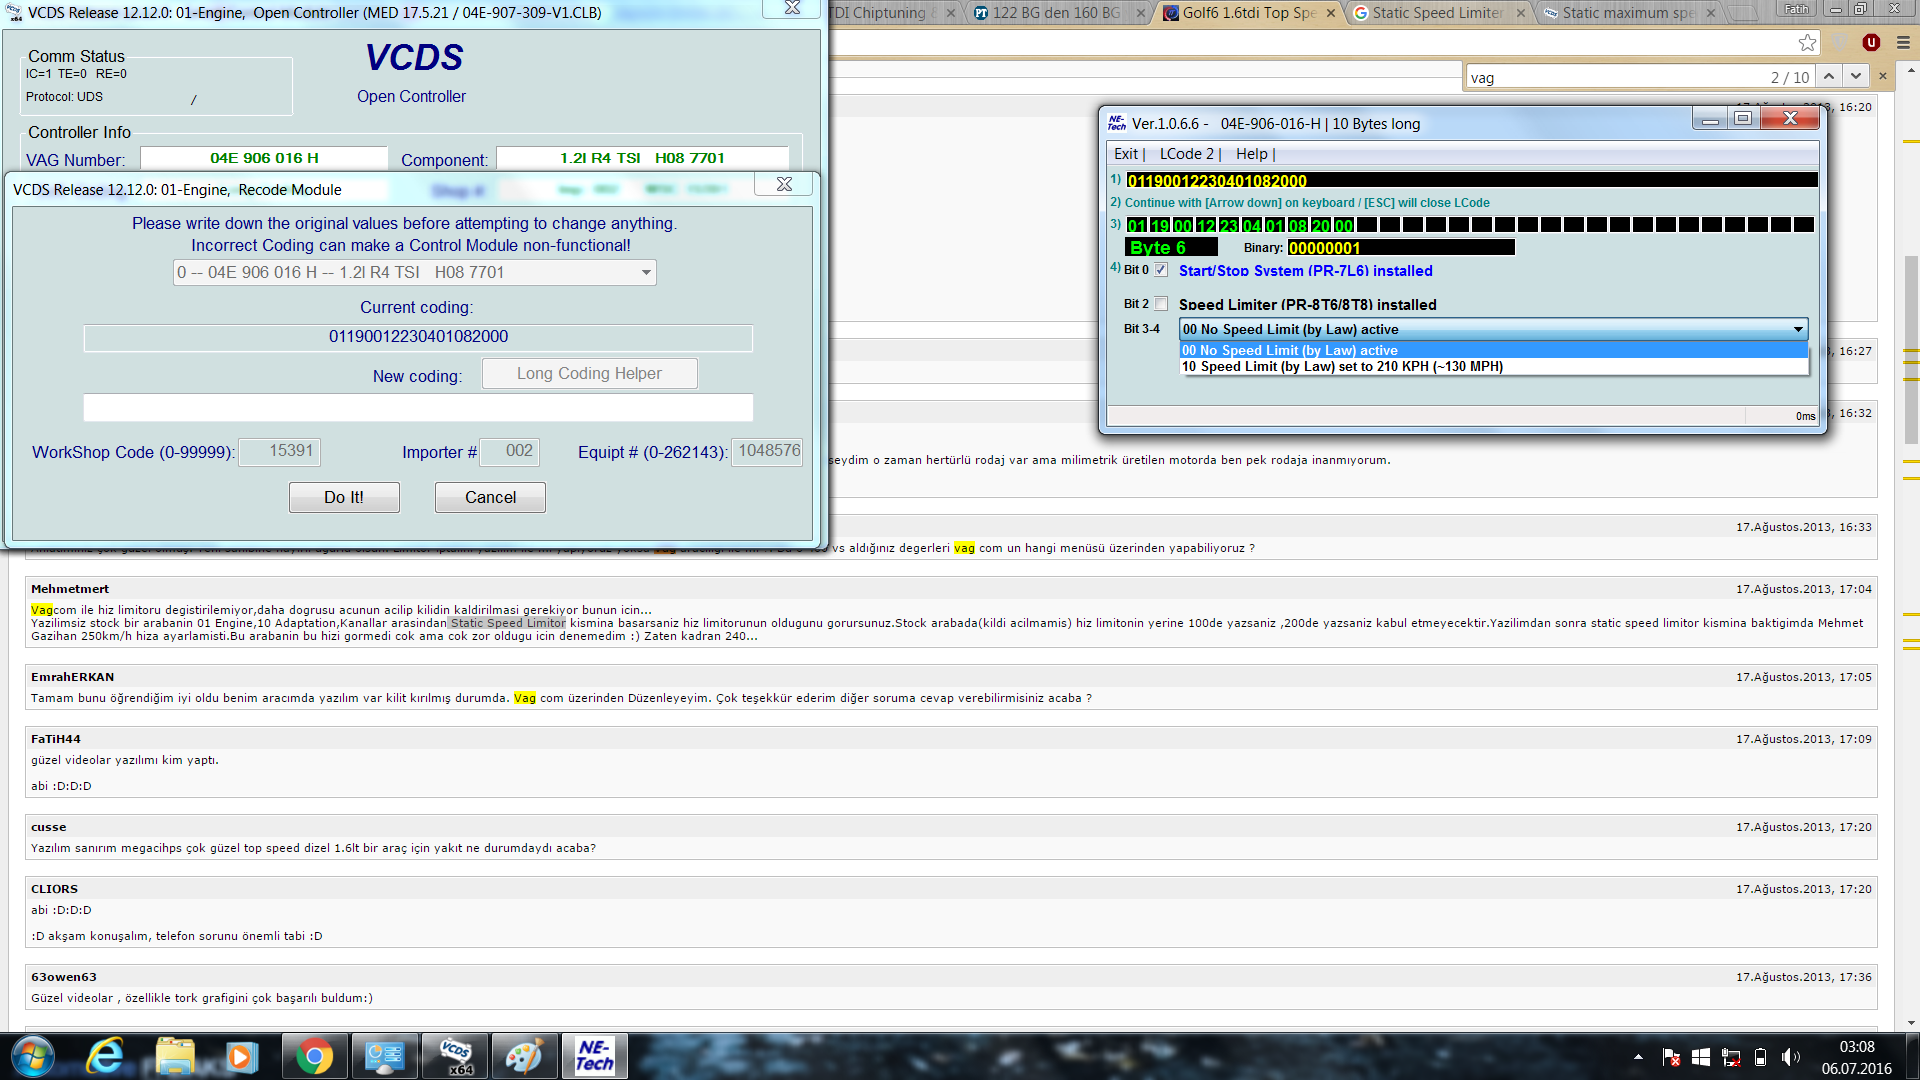
Task: Go to previous find-in-page result
Action: (x=1828, y=77)
